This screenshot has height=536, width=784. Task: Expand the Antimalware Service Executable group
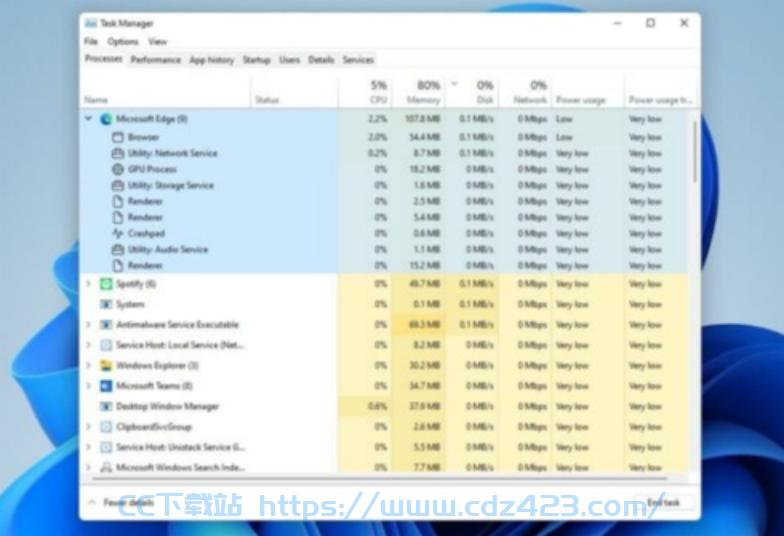click(88, 324)
